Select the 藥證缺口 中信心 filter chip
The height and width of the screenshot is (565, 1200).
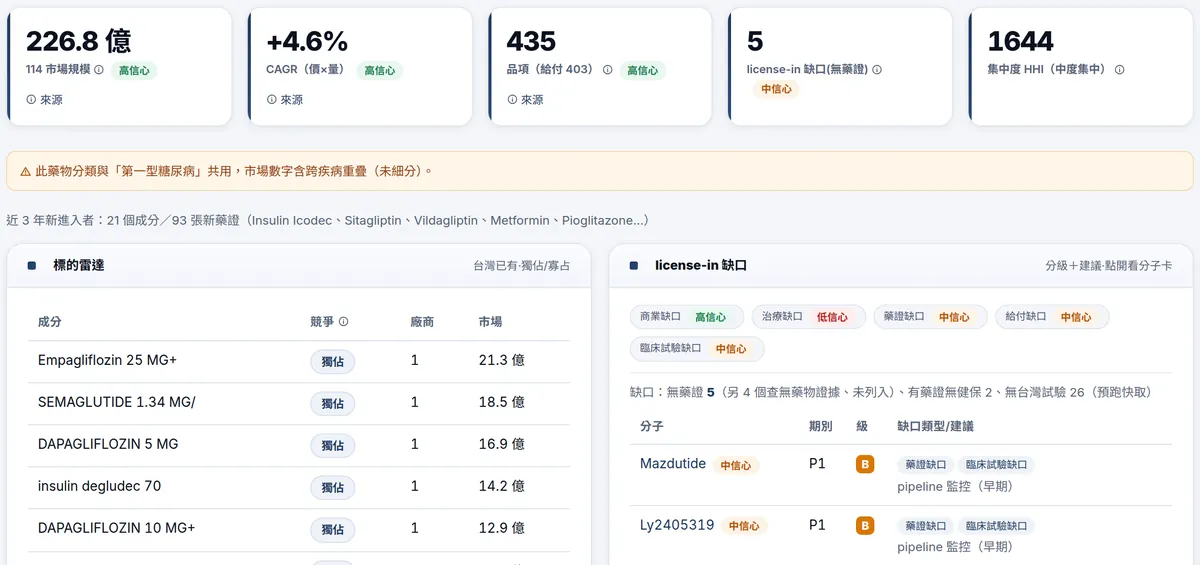[x=929, y=317]
